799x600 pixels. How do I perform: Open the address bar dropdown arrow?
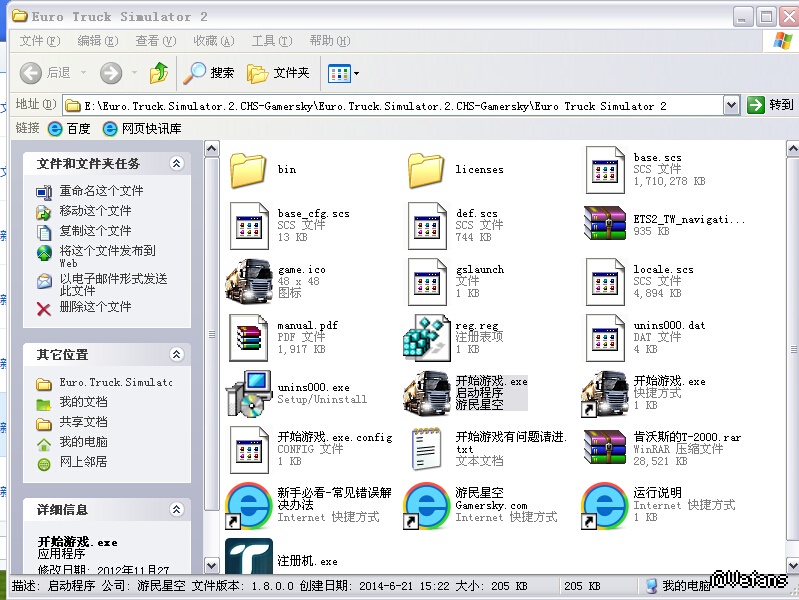731,106
